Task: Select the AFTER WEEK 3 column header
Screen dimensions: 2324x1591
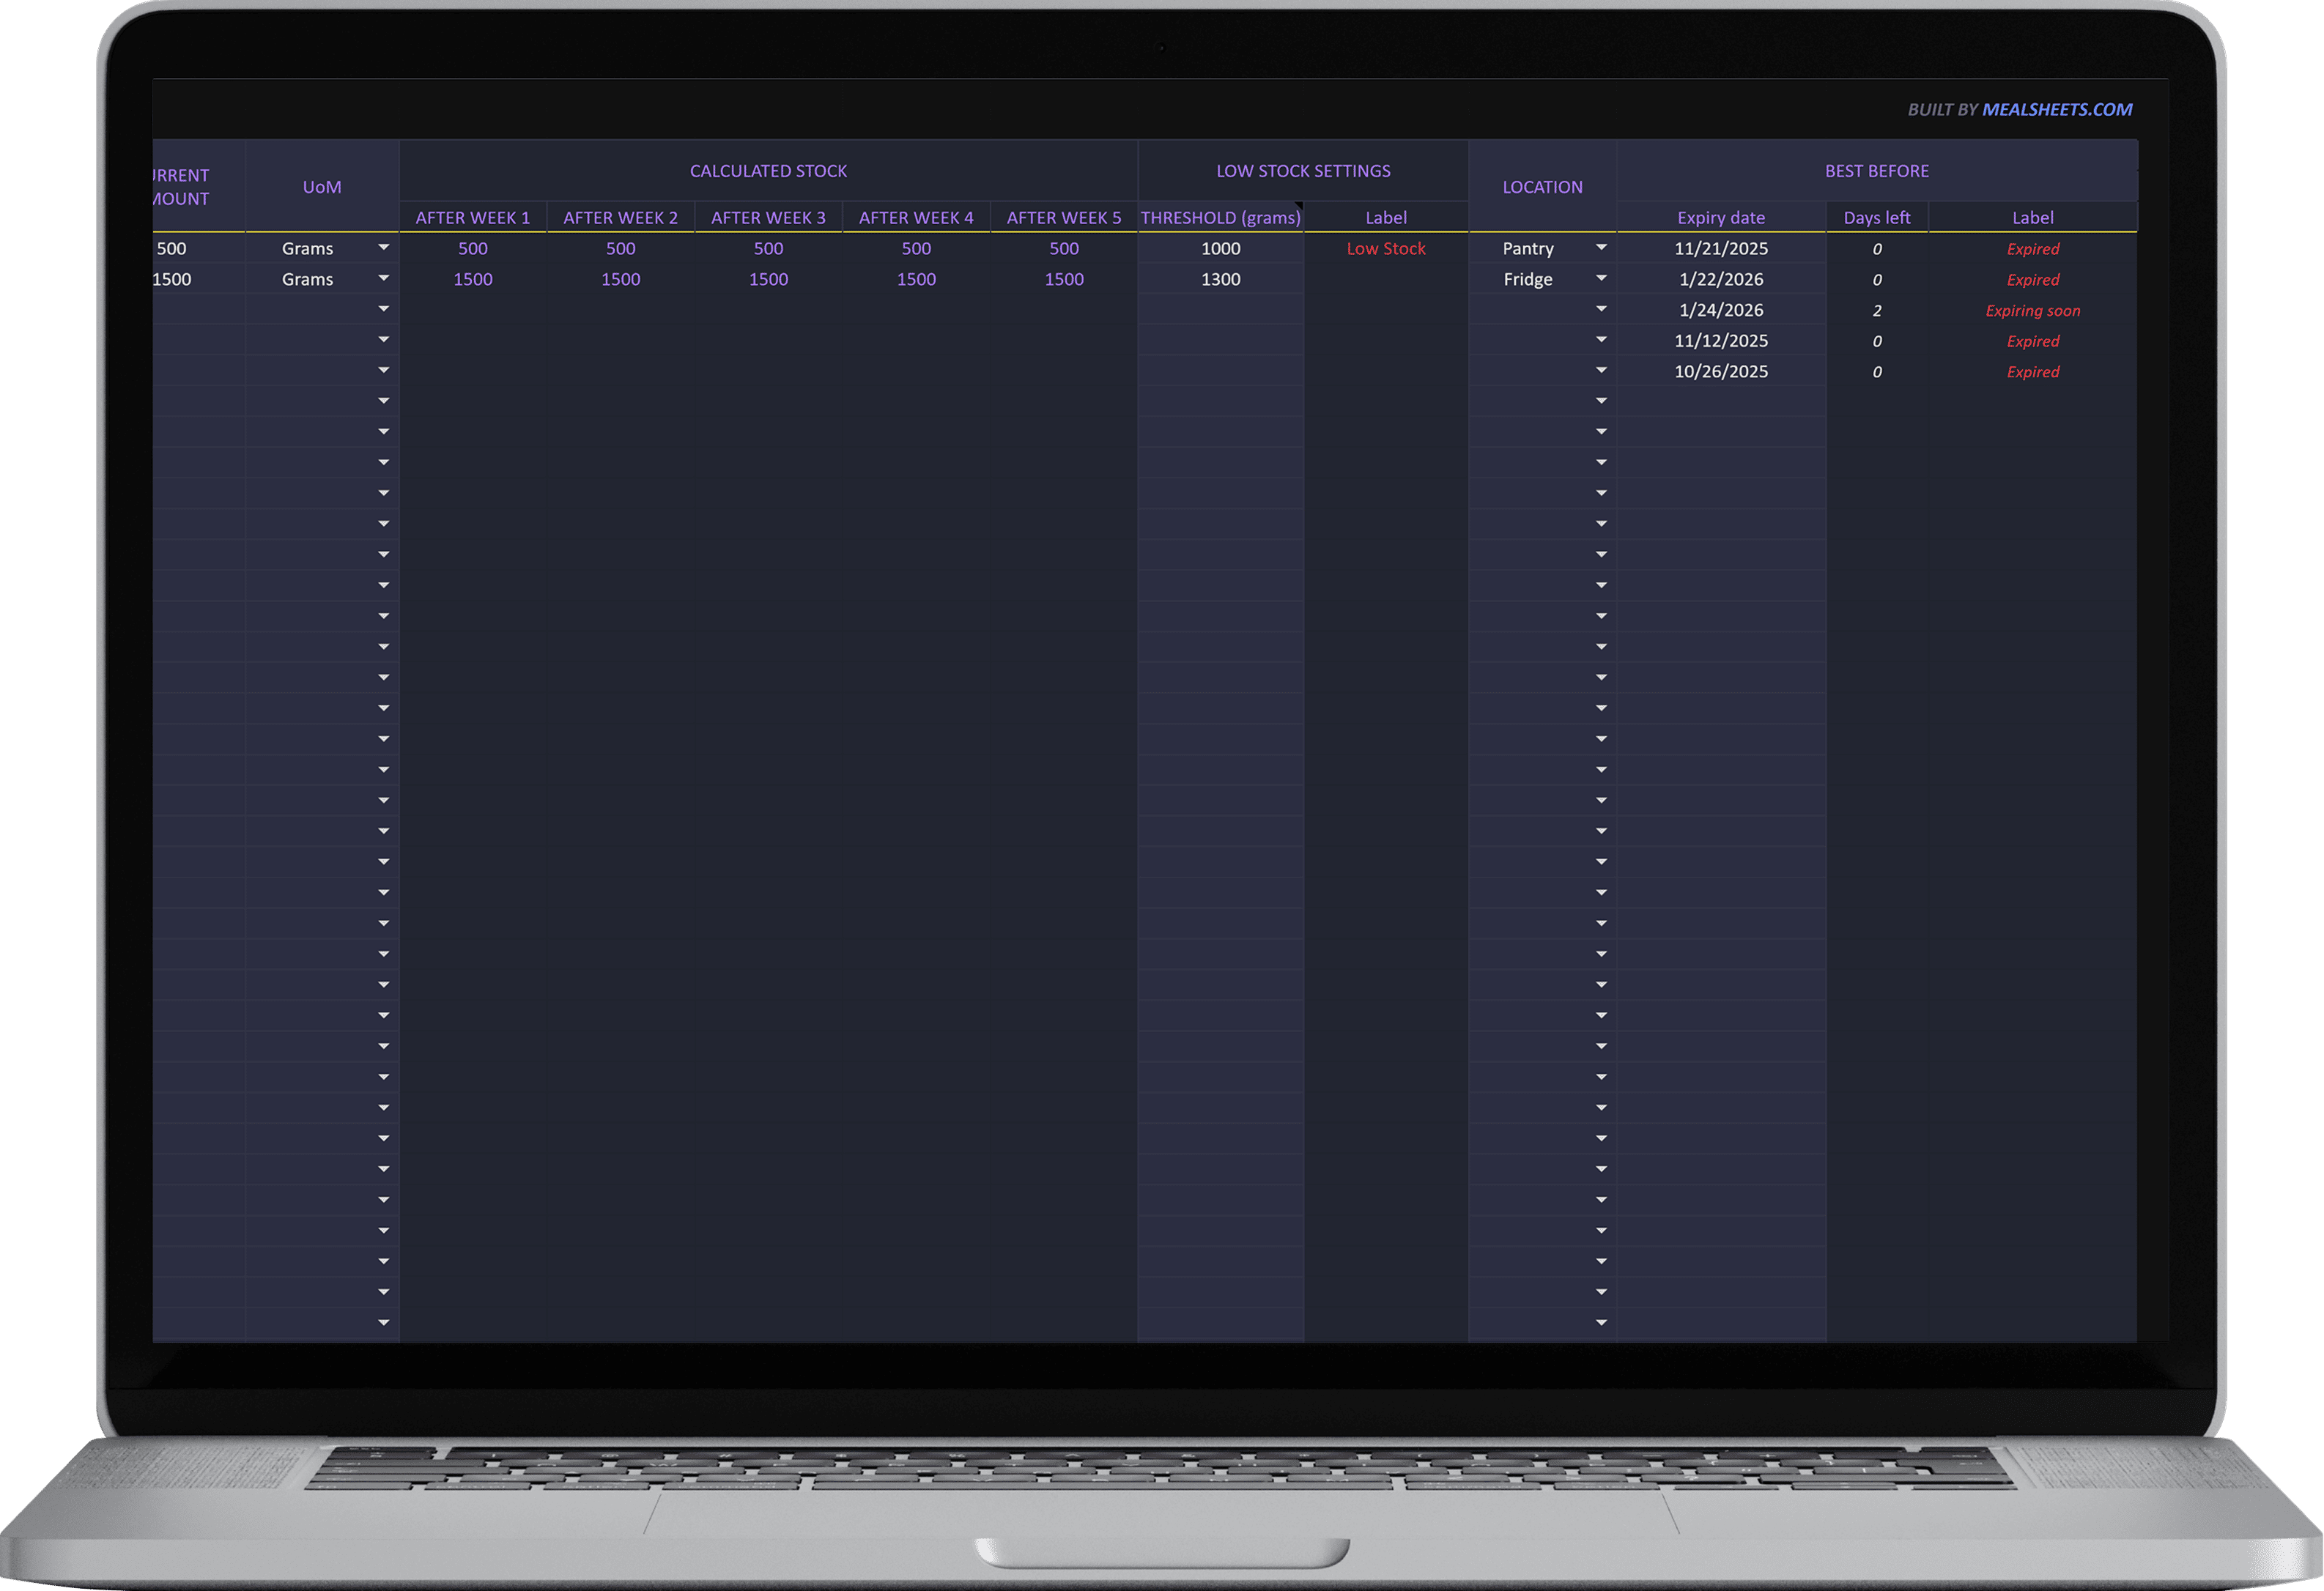Action: [x=768, y=218]
